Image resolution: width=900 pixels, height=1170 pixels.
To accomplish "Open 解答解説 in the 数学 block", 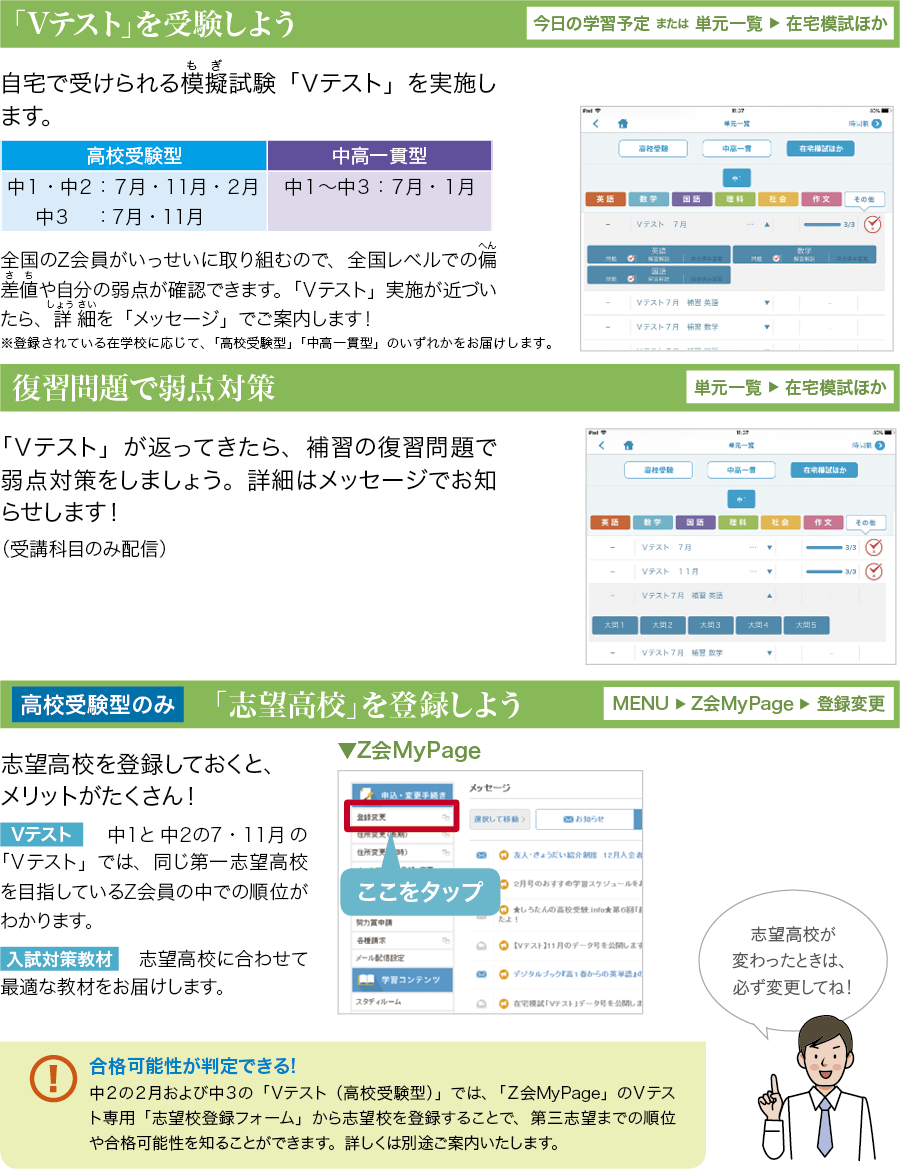I will tap(804, 258).
